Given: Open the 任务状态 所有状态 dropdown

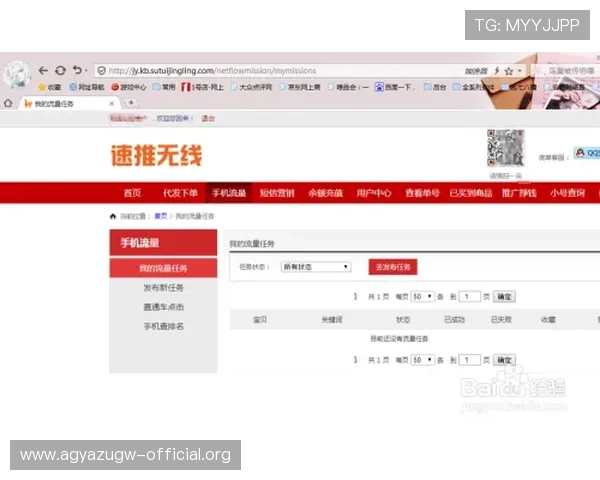Looking at the screenshot, I should 316,267.
